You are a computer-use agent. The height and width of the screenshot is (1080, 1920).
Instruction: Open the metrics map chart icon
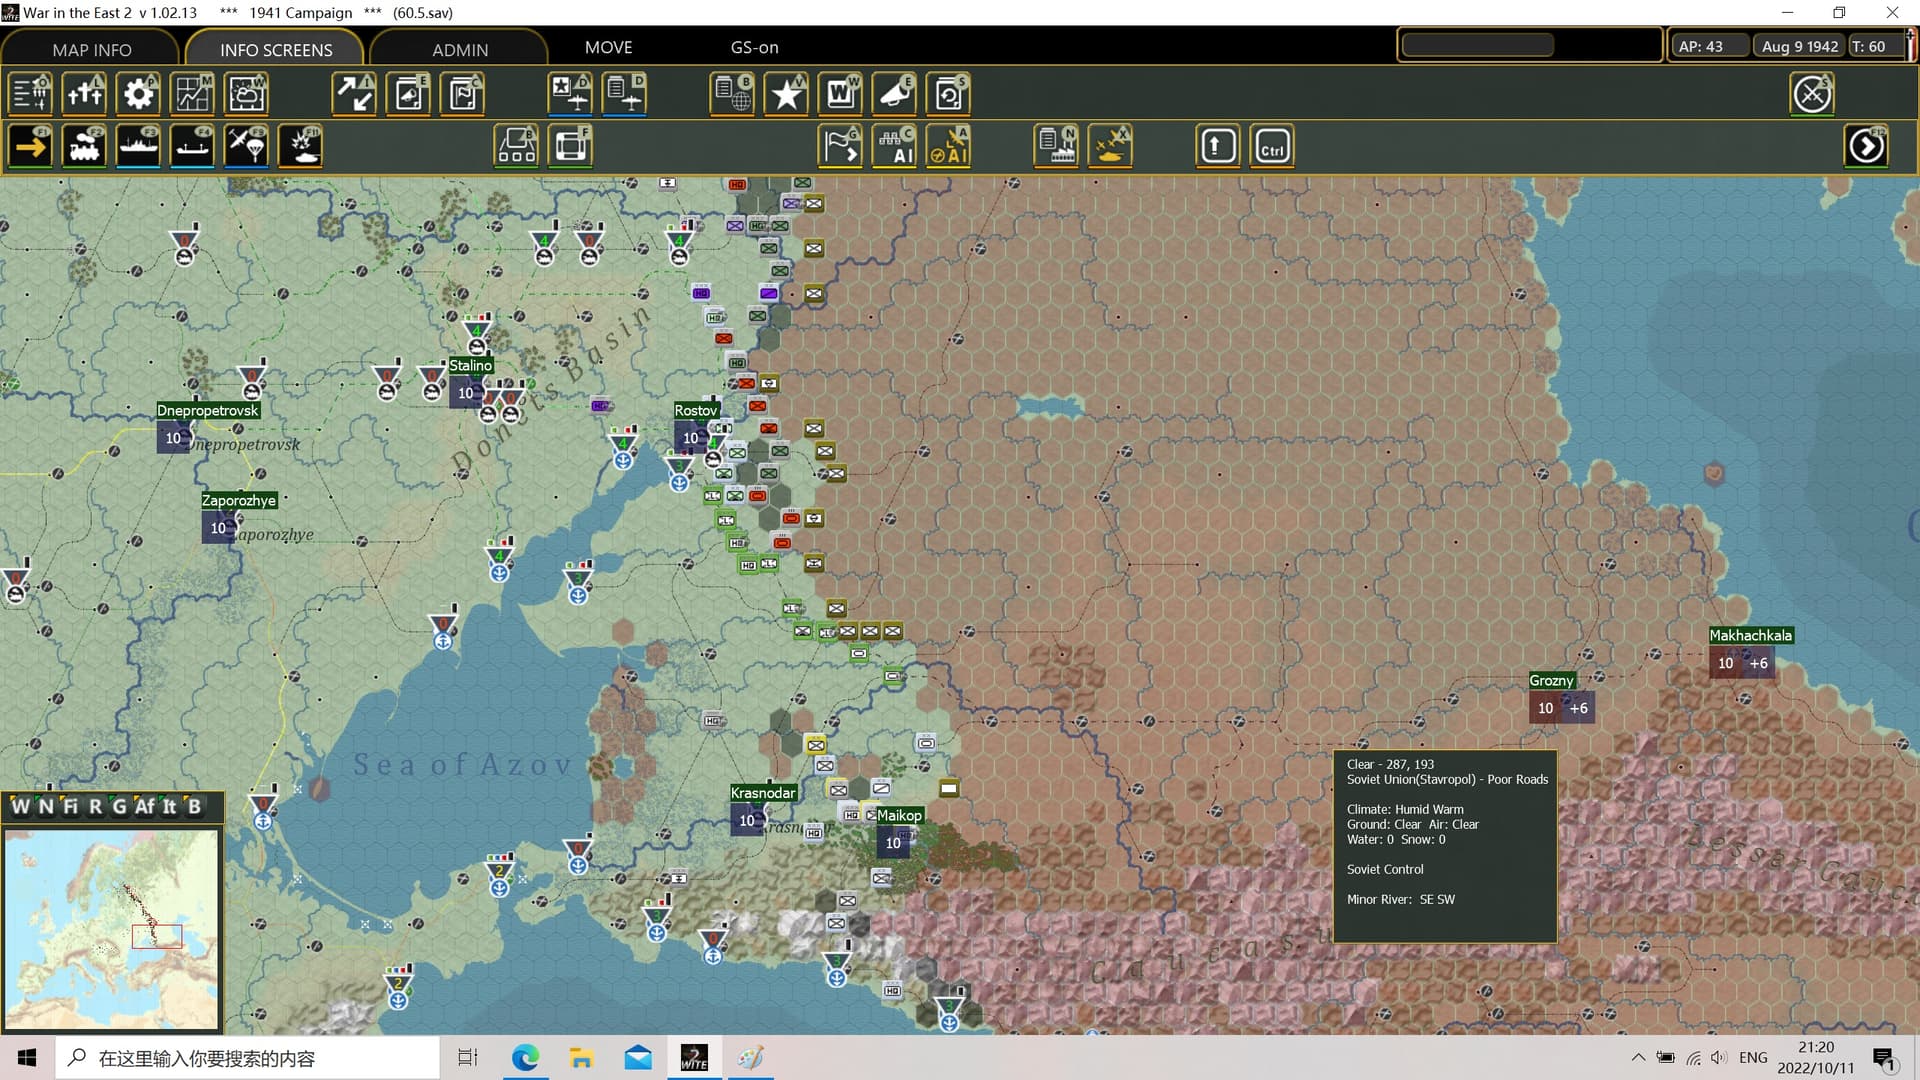tap(193, 94)
